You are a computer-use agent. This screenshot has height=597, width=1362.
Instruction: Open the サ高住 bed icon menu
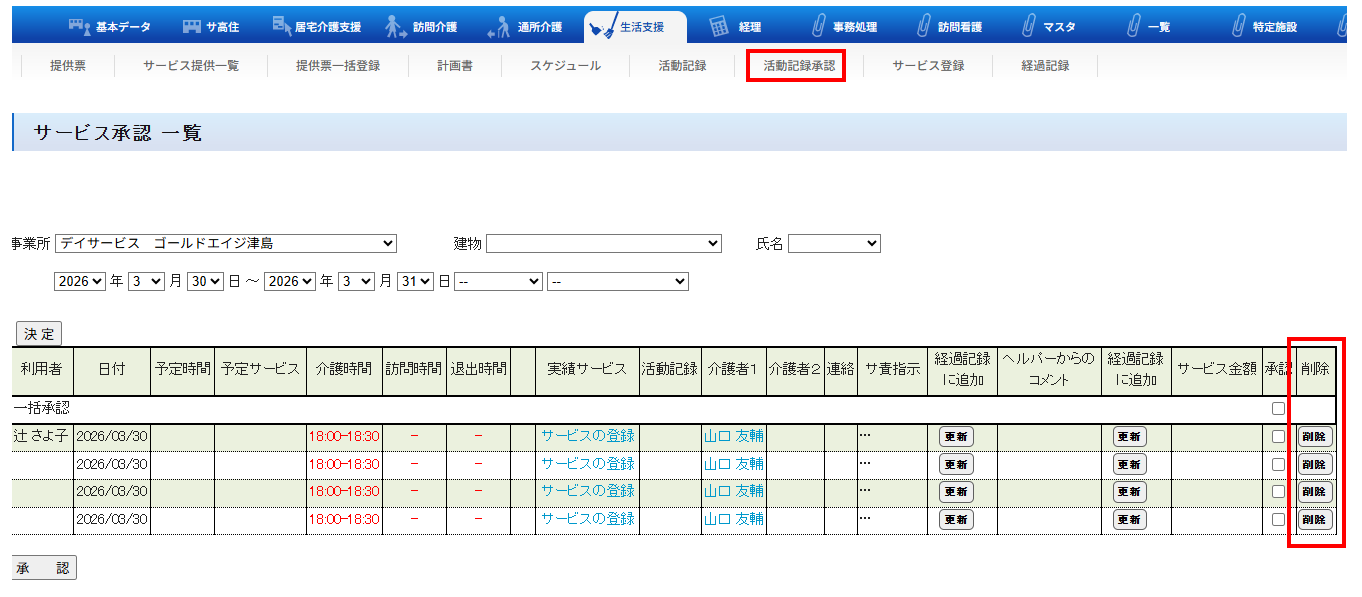(194, 27)
